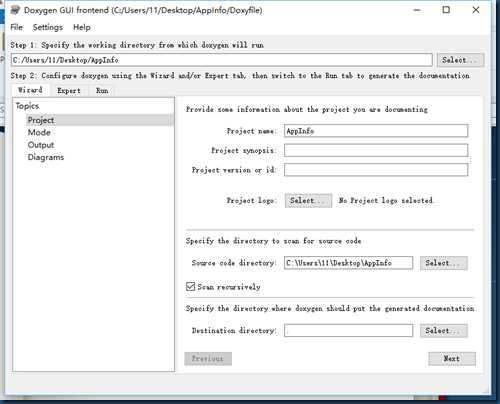Screen dimensions: 500x404
Task: Minimize the Doxygen window
Action: click(417, 10)
